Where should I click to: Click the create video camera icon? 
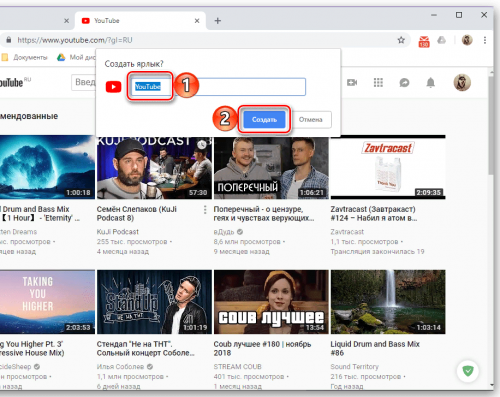click(352, 82)
